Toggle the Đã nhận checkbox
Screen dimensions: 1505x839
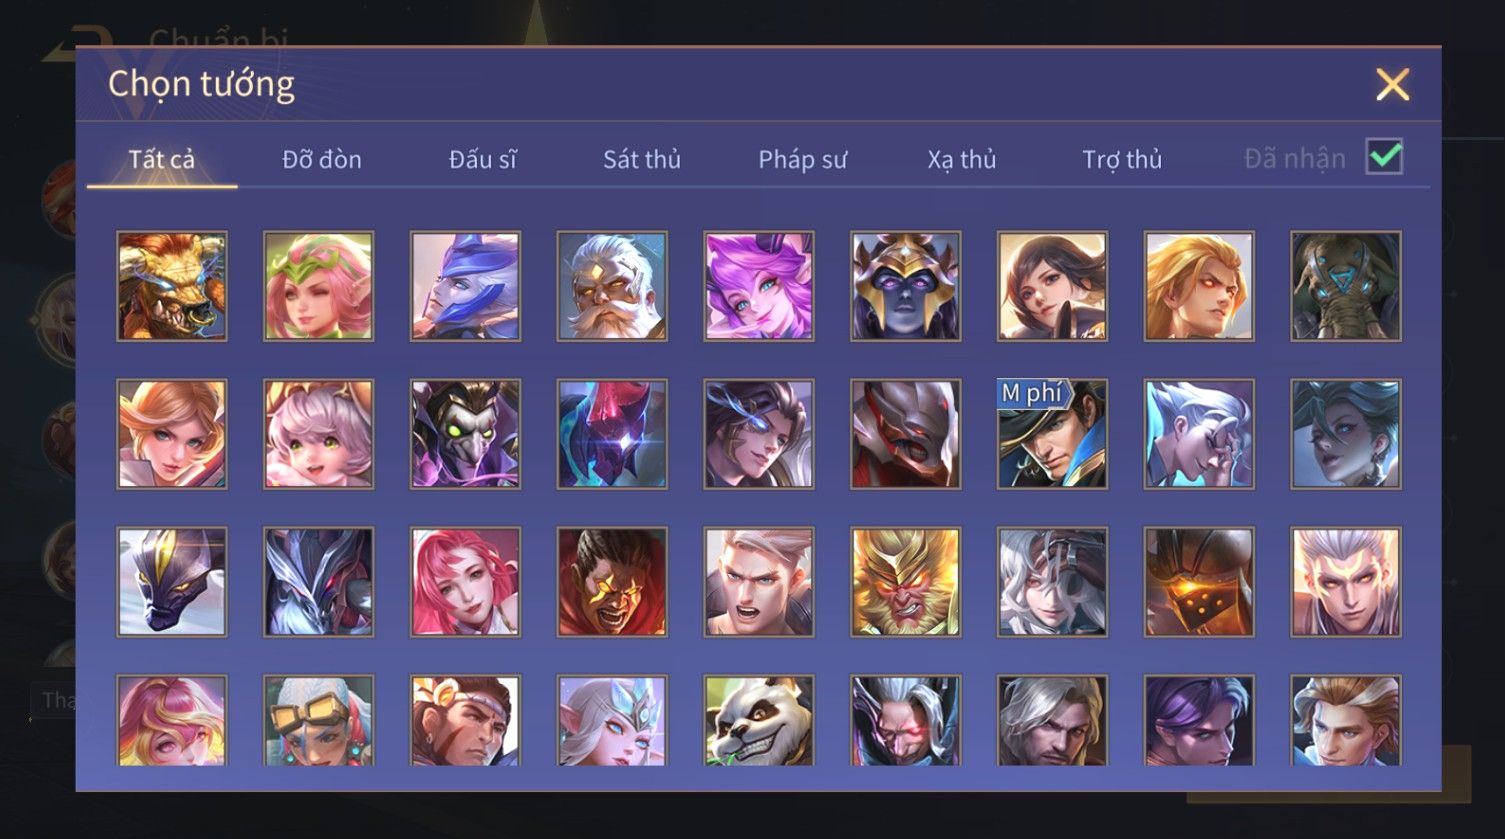[x=1384, y=157]
